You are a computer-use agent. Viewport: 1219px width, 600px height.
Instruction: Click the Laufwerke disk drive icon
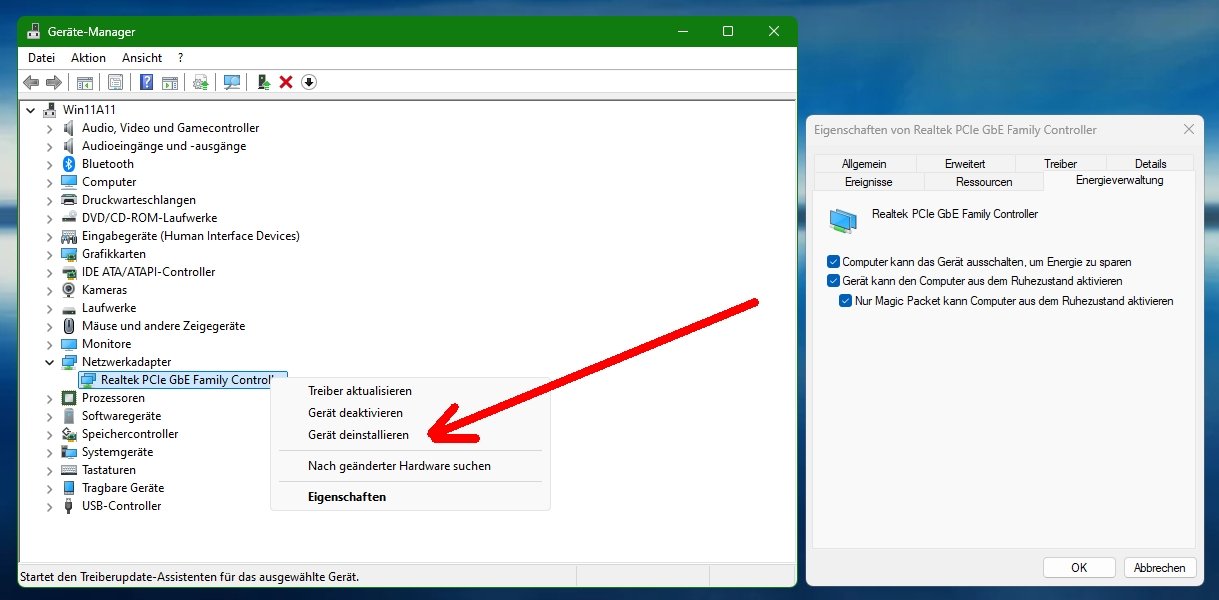point(69,308)
